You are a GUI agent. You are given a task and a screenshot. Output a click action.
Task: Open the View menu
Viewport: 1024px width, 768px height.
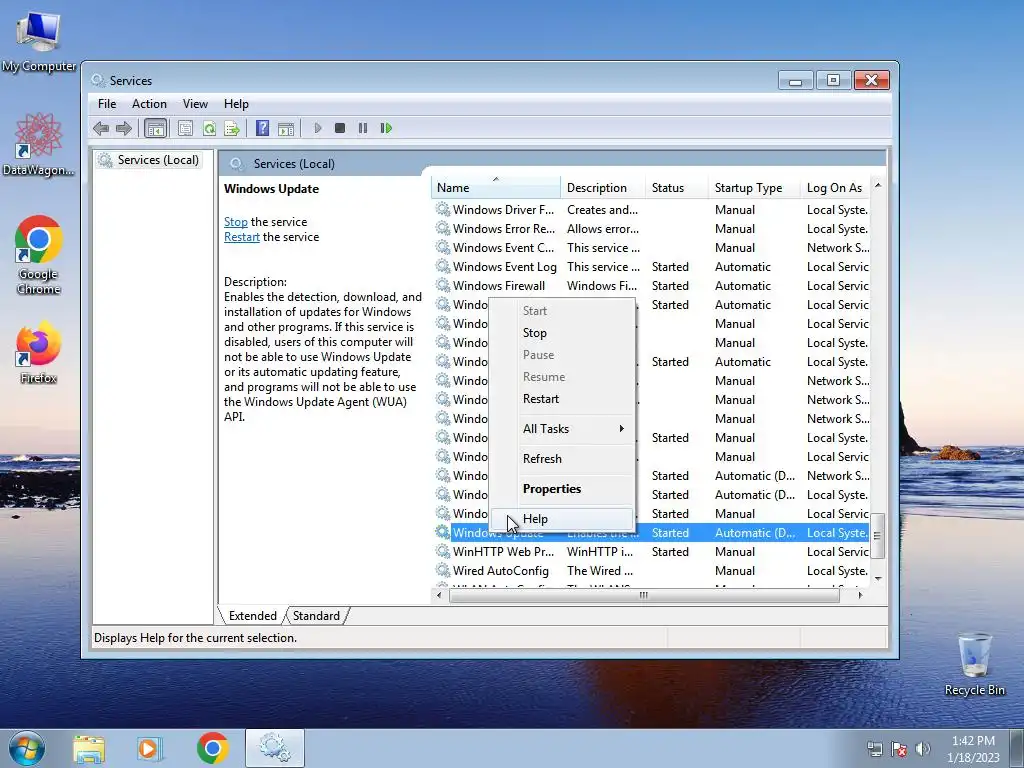195,104
